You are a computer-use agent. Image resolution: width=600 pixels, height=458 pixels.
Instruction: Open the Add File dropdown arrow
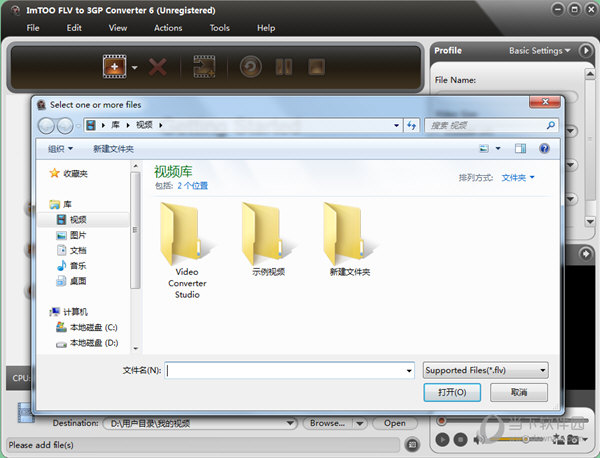134,67
